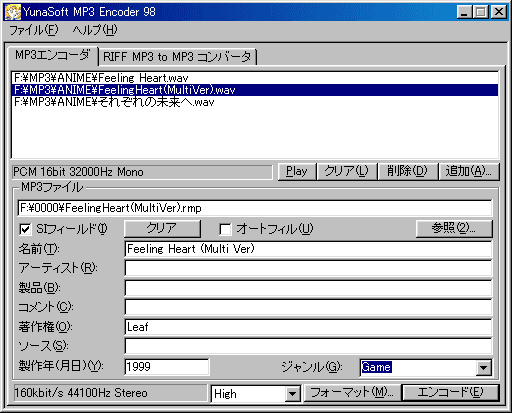Play the selected wav file
Screen dimensions: 512x413
click(x=297, y=172)
